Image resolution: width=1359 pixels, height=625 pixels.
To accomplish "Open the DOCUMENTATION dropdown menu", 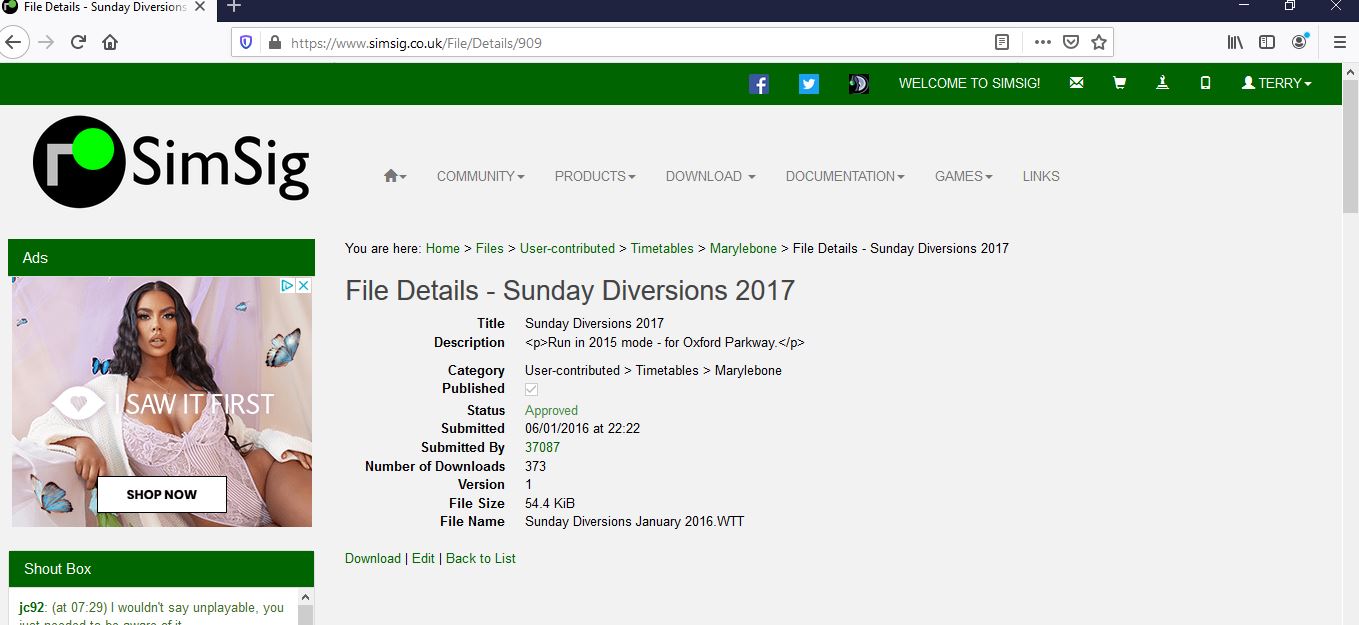I will [x=845, y=176].
